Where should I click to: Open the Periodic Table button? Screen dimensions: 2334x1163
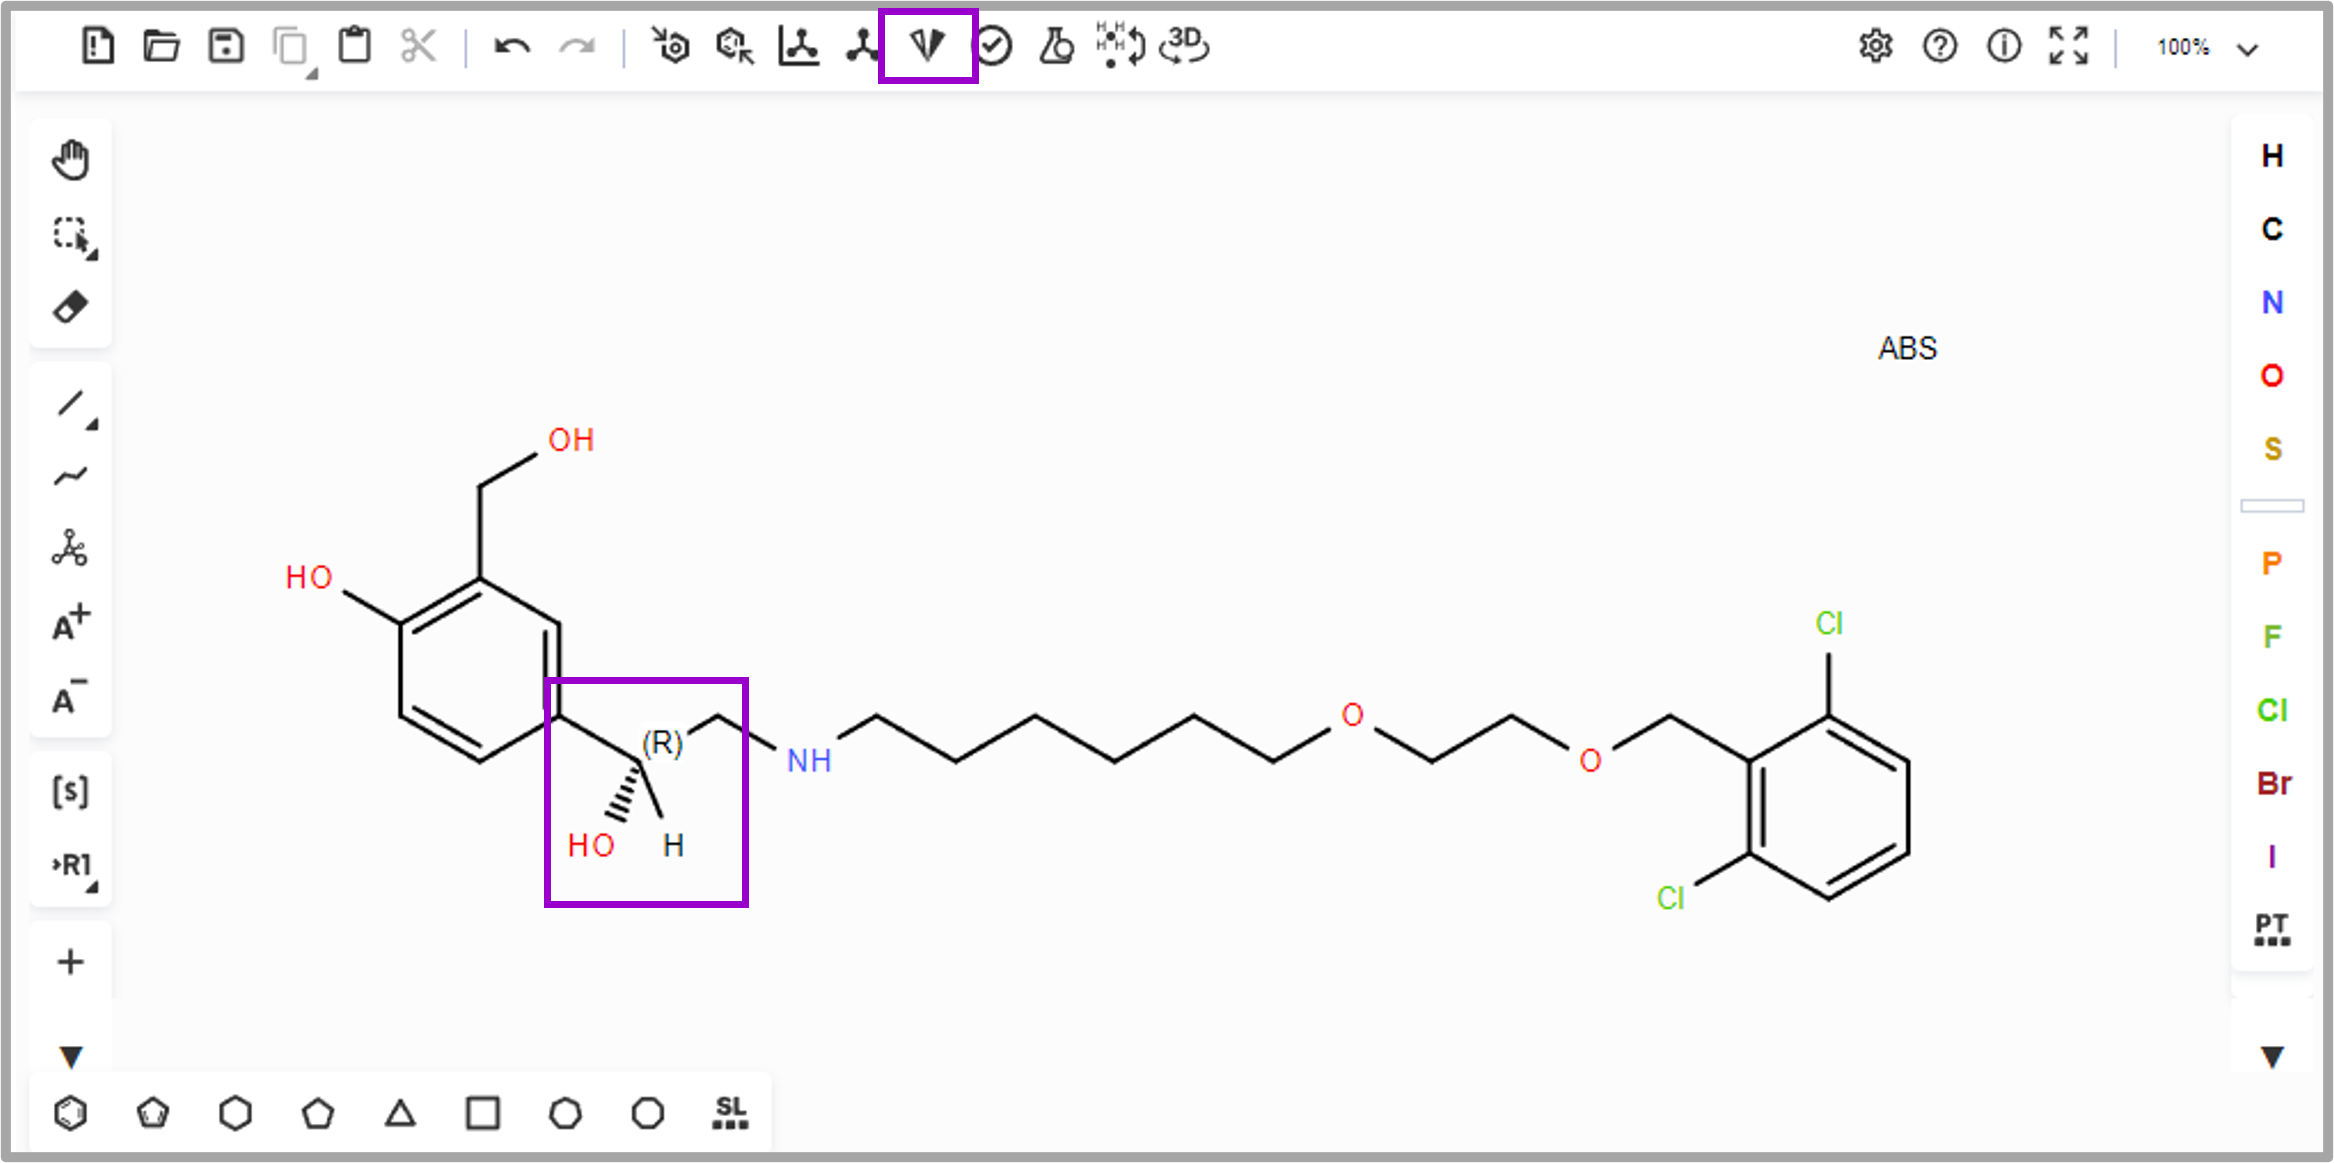click(2272, 929)
